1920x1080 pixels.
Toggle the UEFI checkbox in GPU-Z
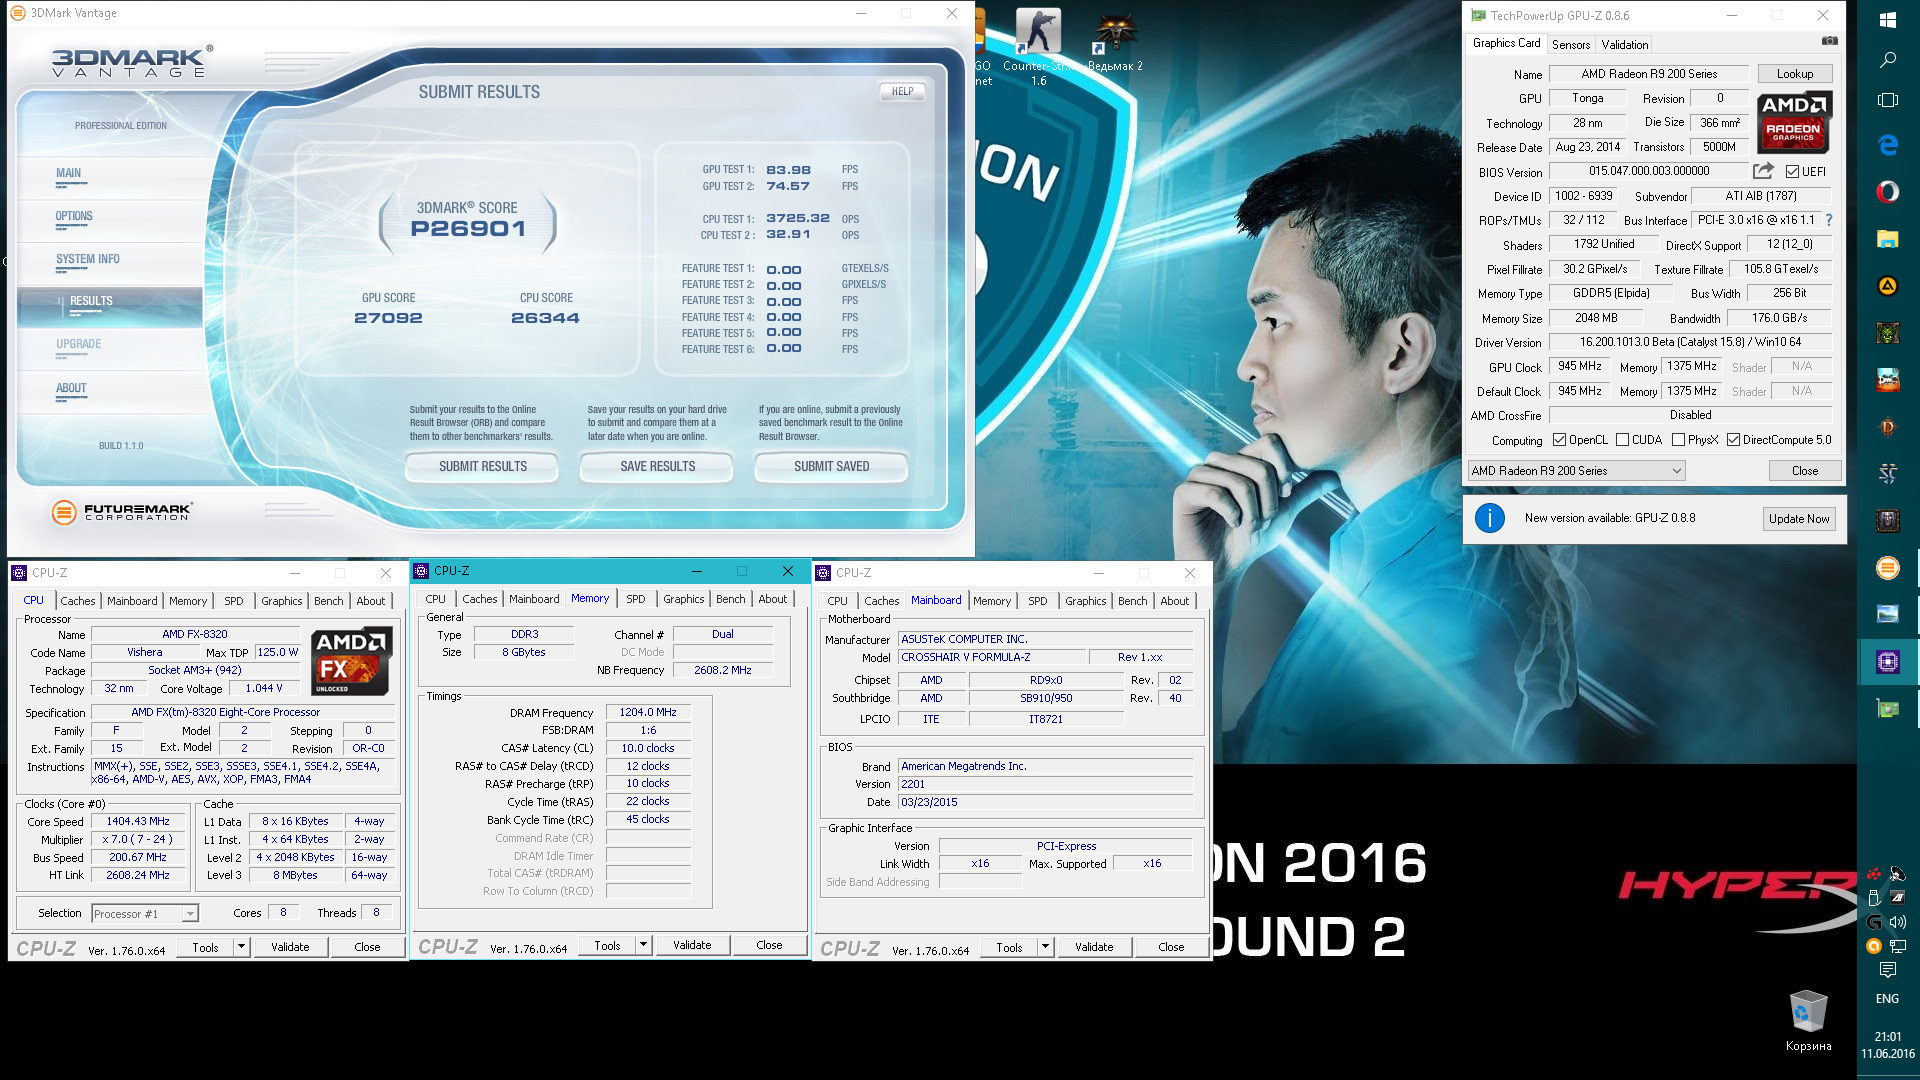pos(1792,172)
